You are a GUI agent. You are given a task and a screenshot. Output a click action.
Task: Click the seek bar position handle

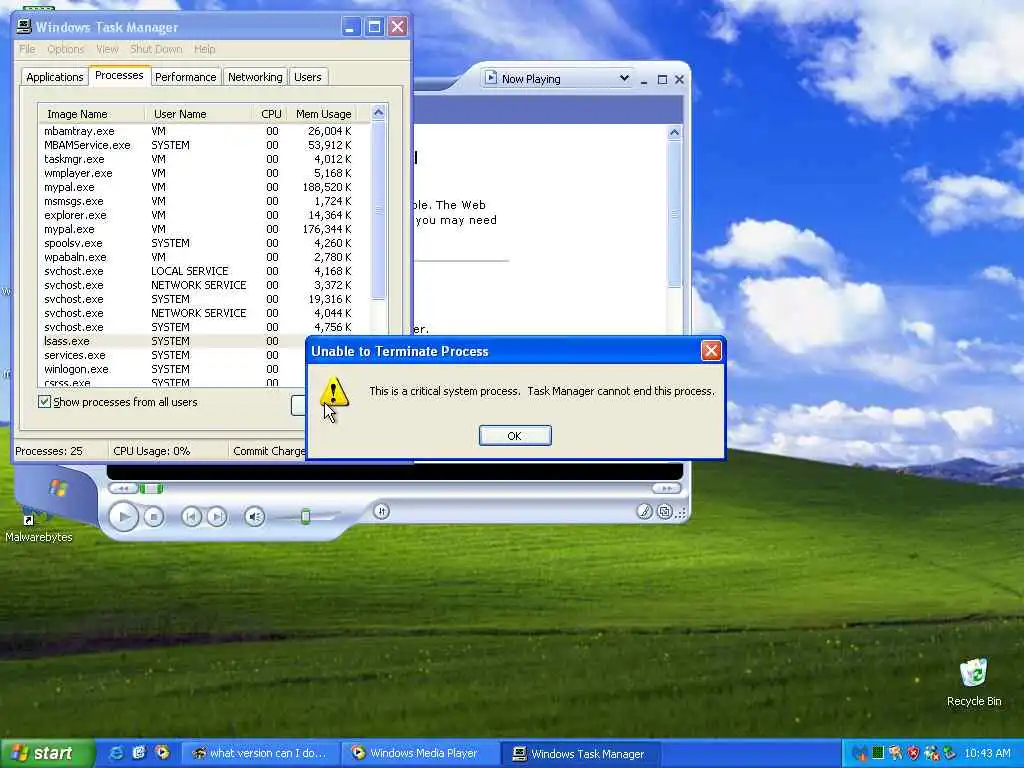pos(152,488)
